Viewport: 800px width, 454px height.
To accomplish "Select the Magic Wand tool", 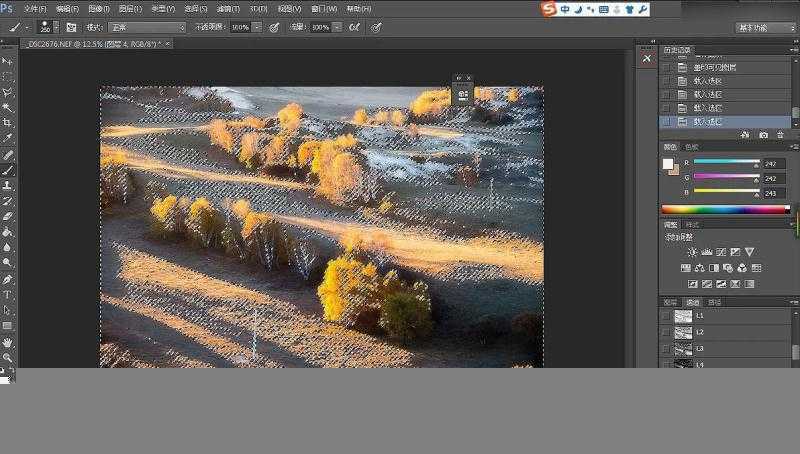I will 7,107.
